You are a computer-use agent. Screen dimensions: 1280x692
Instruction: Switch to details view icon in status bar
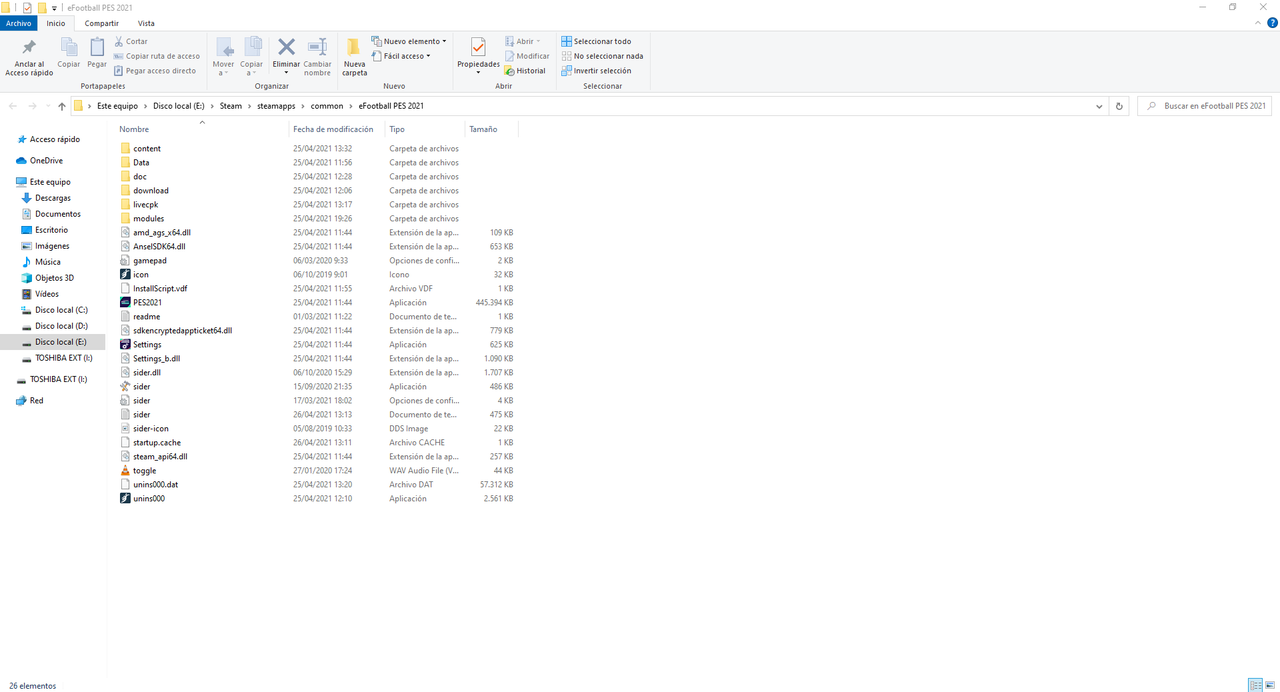click(x=1255, y=685)
